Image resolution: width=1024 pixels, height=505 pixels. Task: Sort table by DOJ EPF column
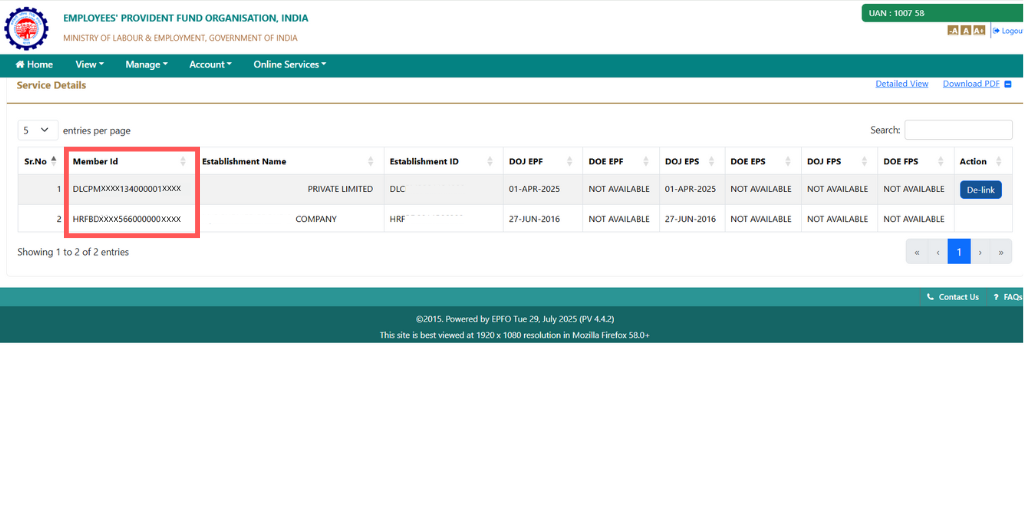(542, 161)
